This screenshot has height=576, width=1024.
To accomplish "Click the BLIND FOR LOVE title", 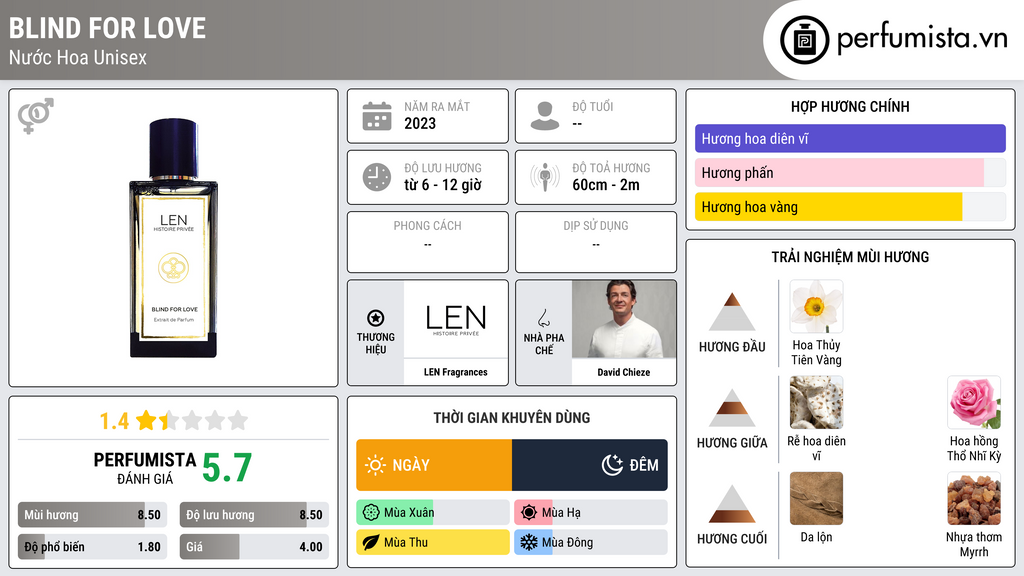I will click(107, 29).
